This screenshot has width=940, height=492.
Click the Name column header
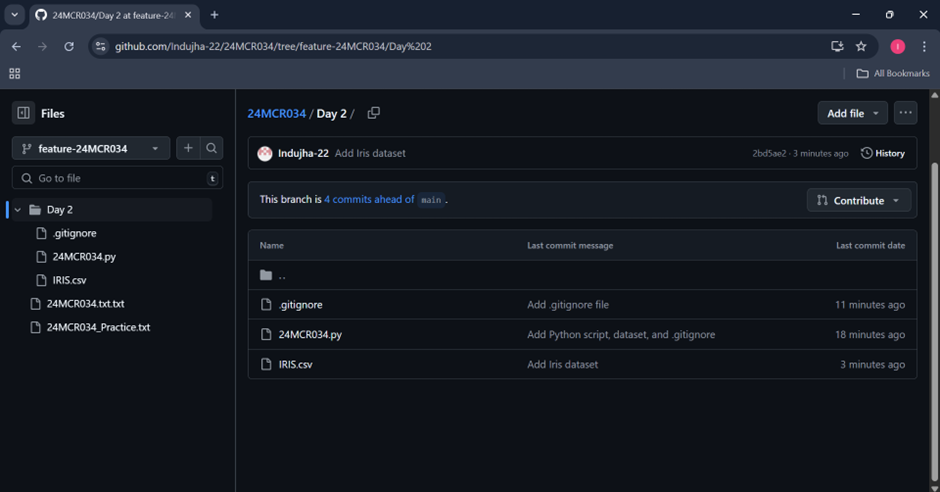point(272,246)
